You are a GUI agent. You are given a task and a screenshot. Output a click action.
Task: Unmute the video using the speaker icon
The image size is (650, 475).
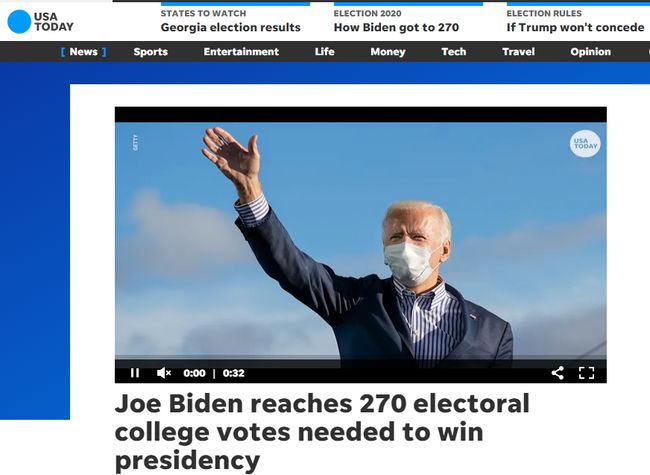(164, 373)
